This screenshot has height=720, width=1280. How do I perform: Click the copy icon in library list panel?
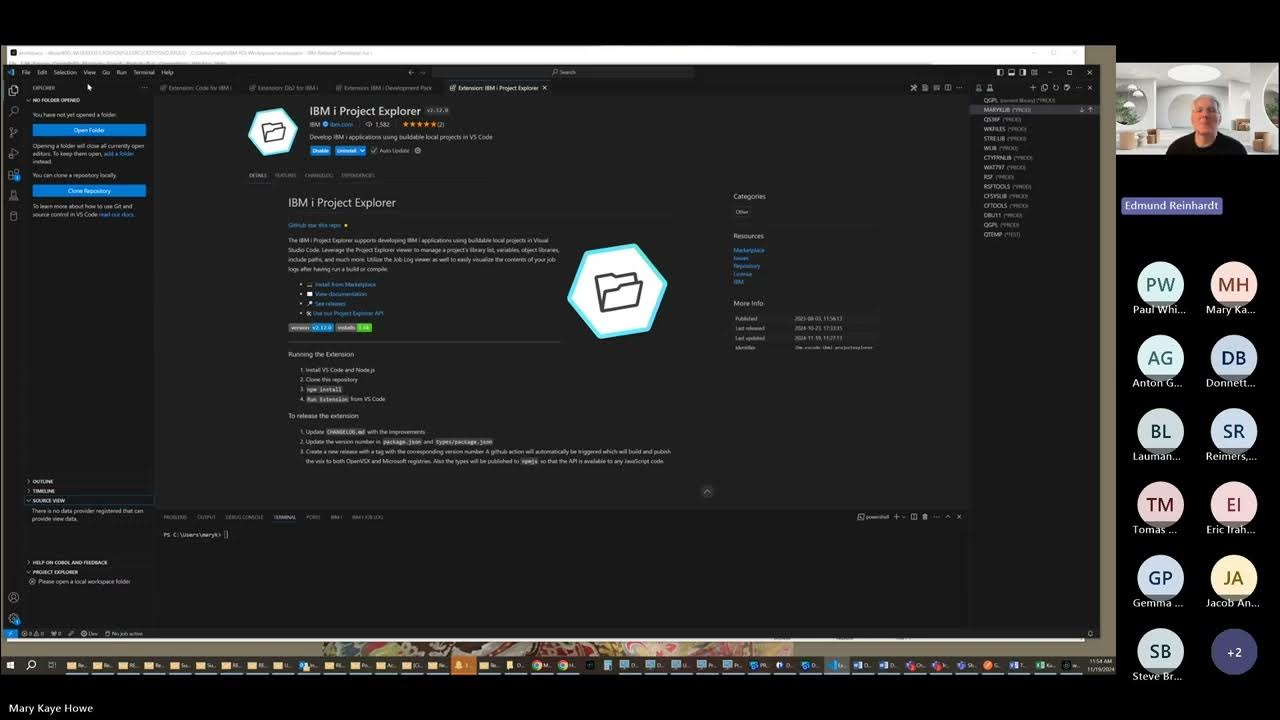(x=1044, y=88)
